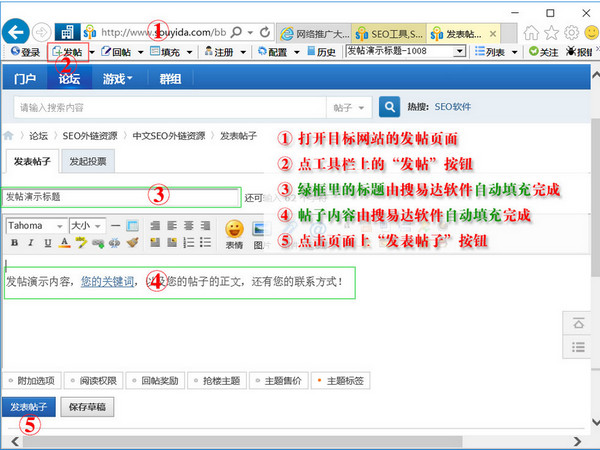Click the bulleted list icon

(x=205, y=243)
